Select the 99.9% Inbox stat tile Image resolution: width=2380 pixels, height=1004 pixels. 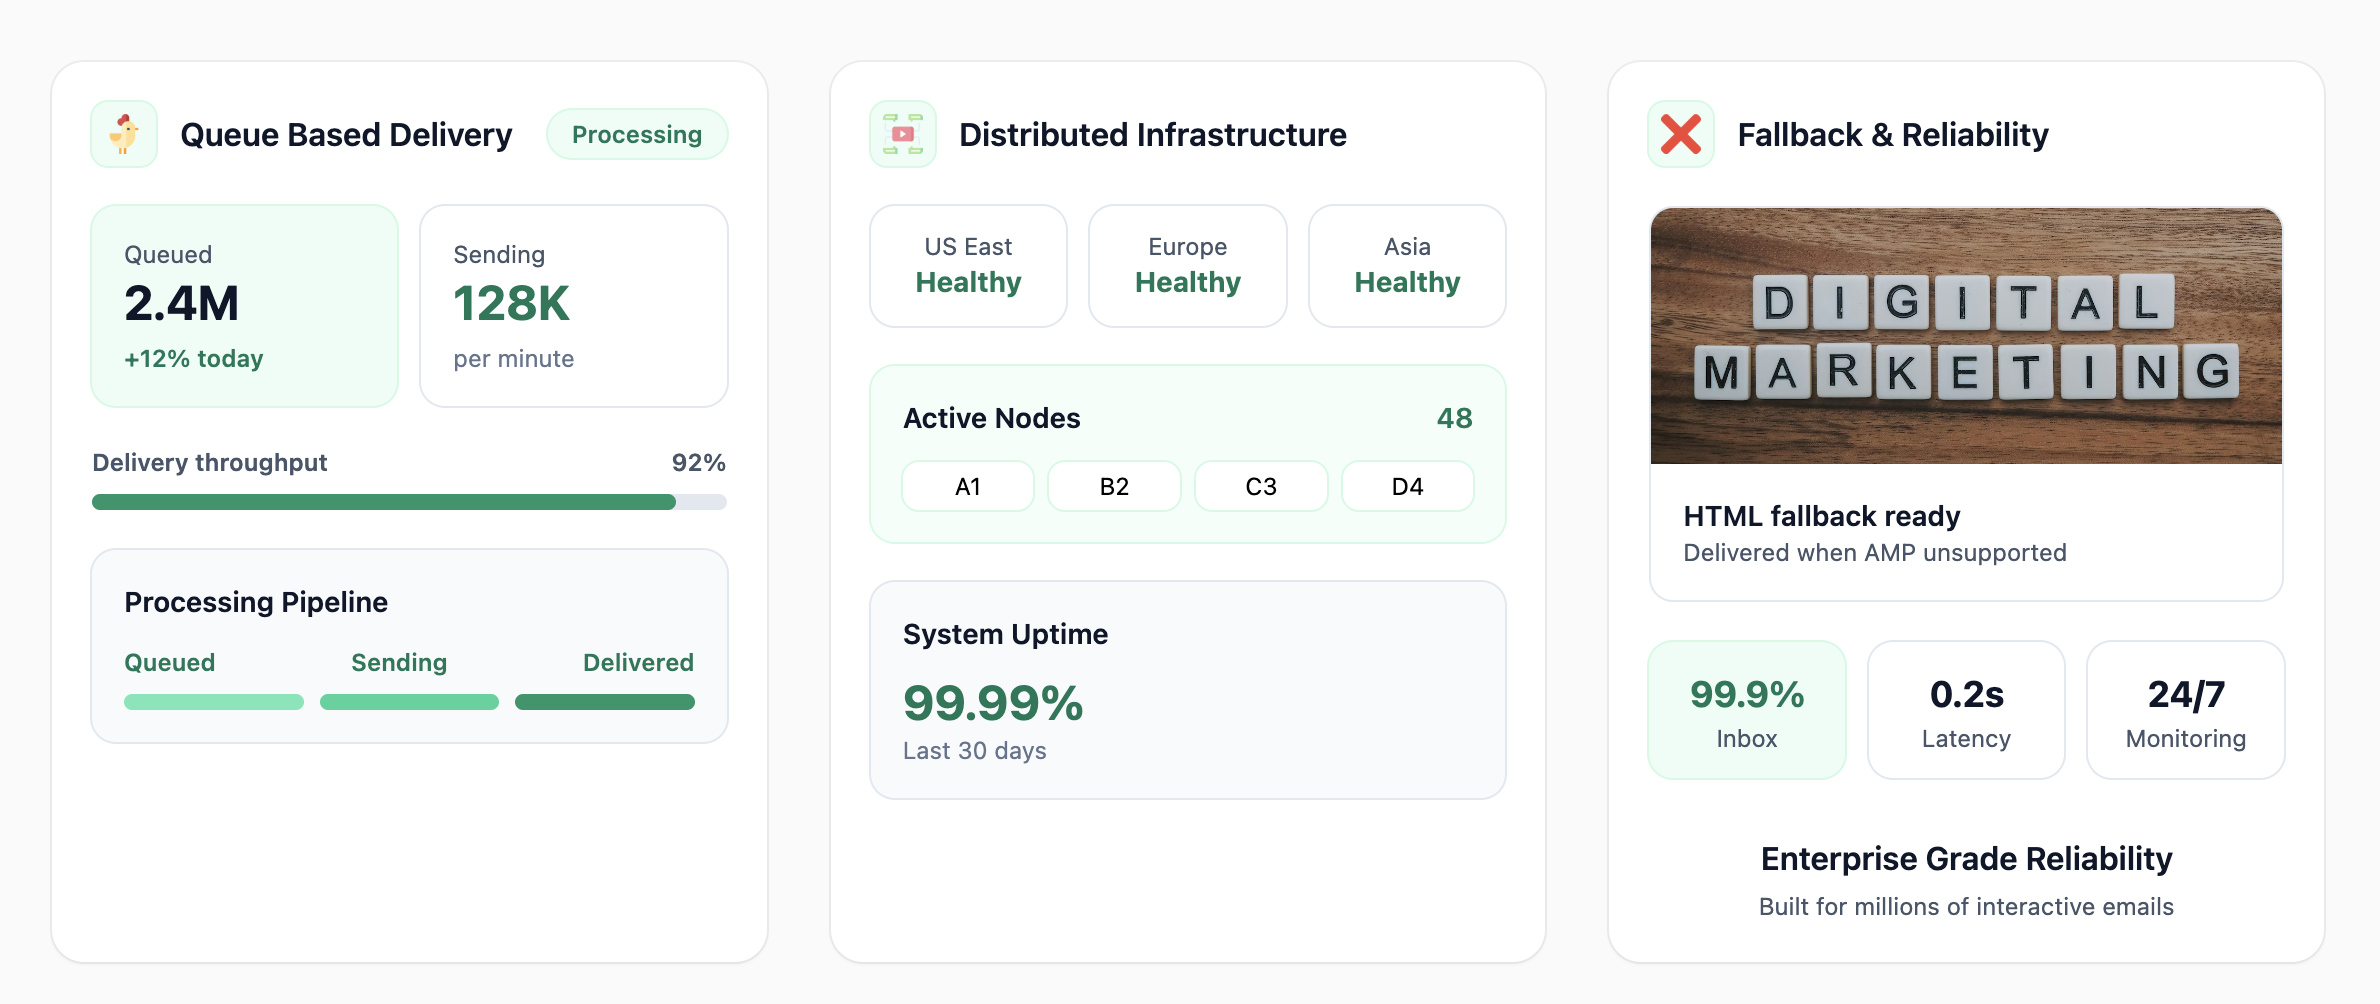[1746, 710]
